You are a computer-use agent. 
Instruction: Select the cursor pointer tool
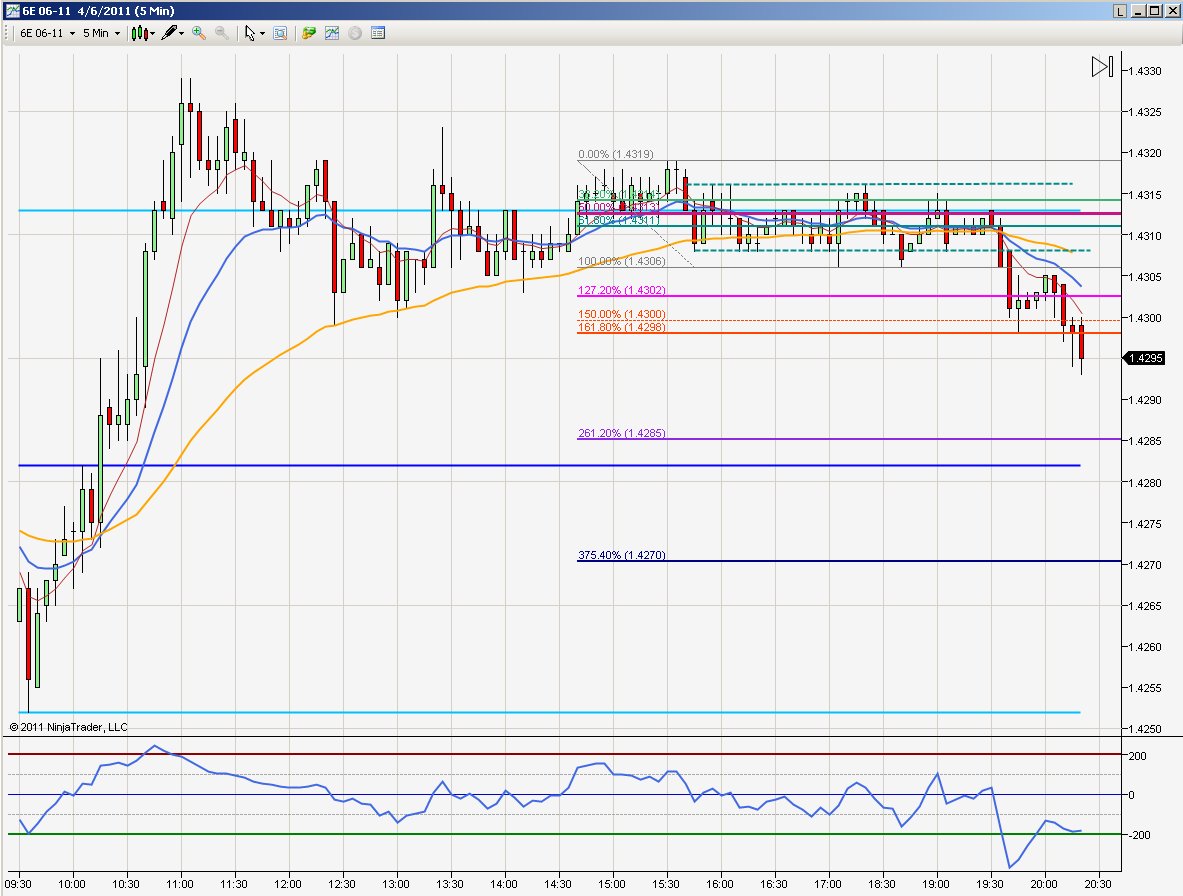pyautogui.click(x=250, y=33)
